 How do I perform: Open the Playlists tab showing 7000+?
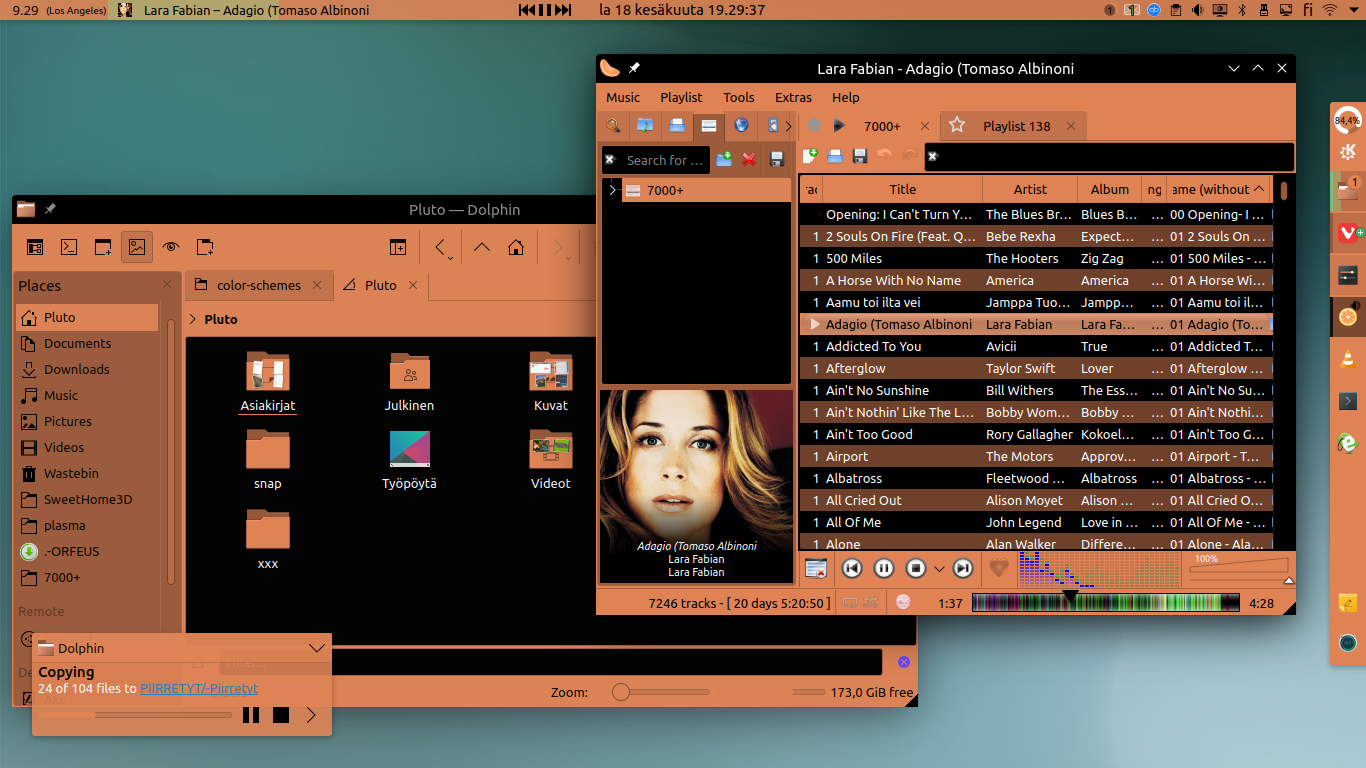click(x=709, y=126)
